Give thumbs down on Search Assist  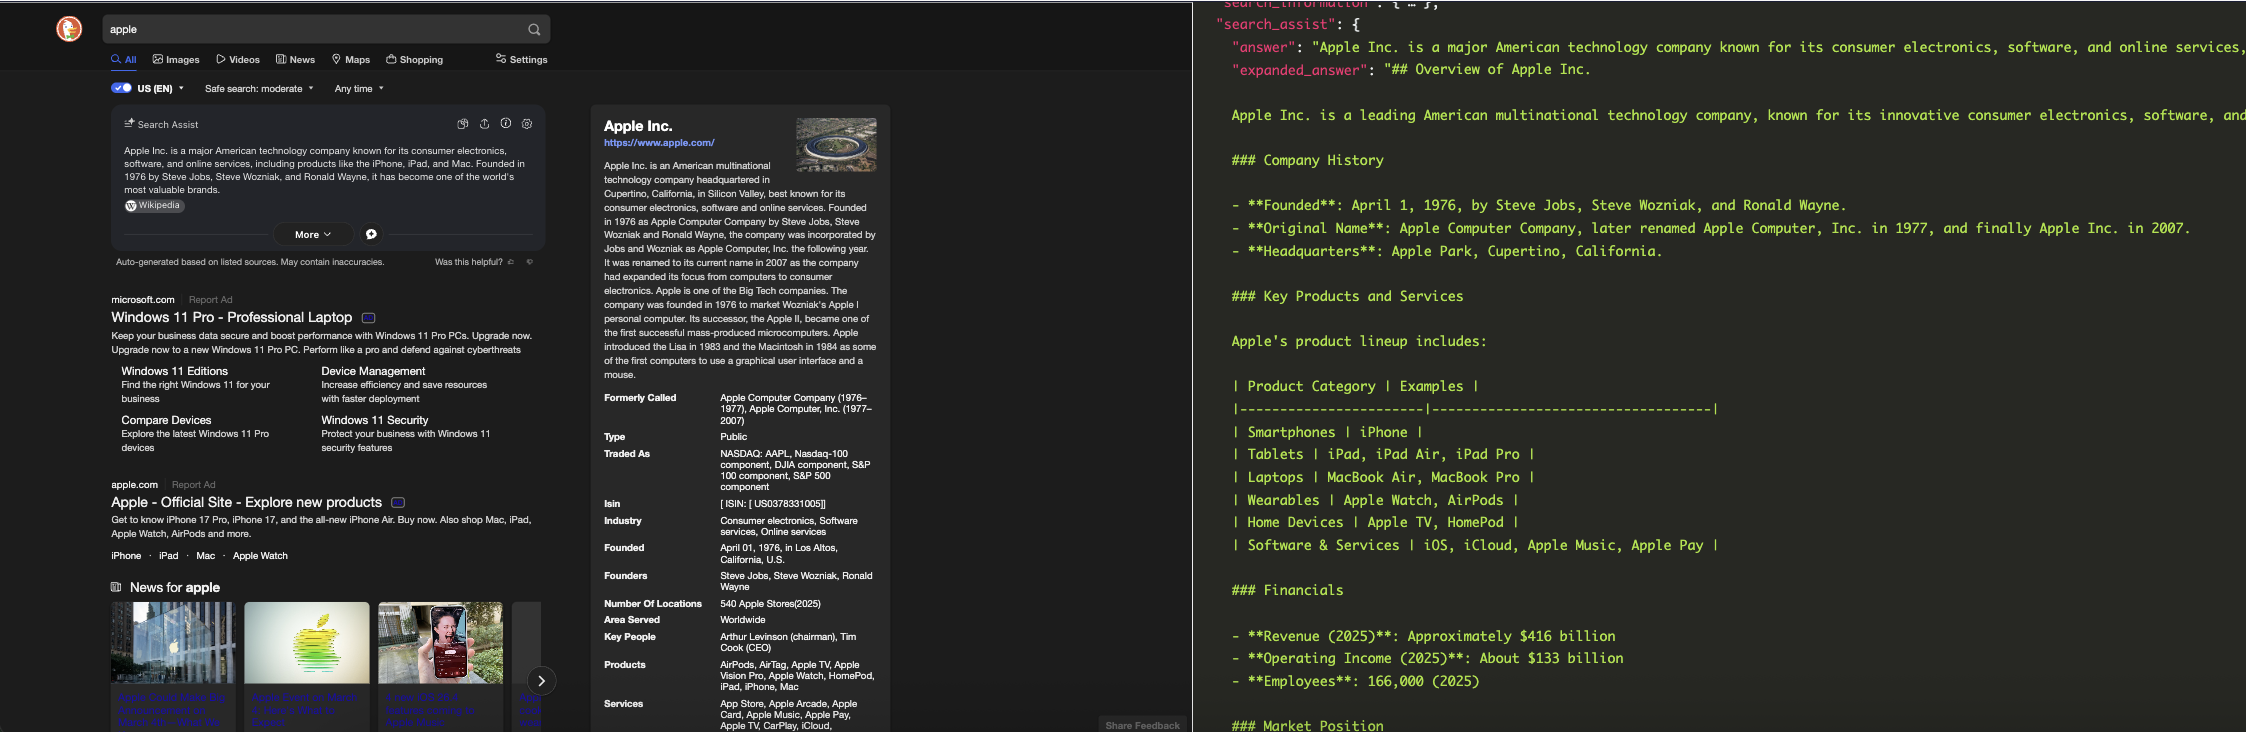[x=530, y=262]
